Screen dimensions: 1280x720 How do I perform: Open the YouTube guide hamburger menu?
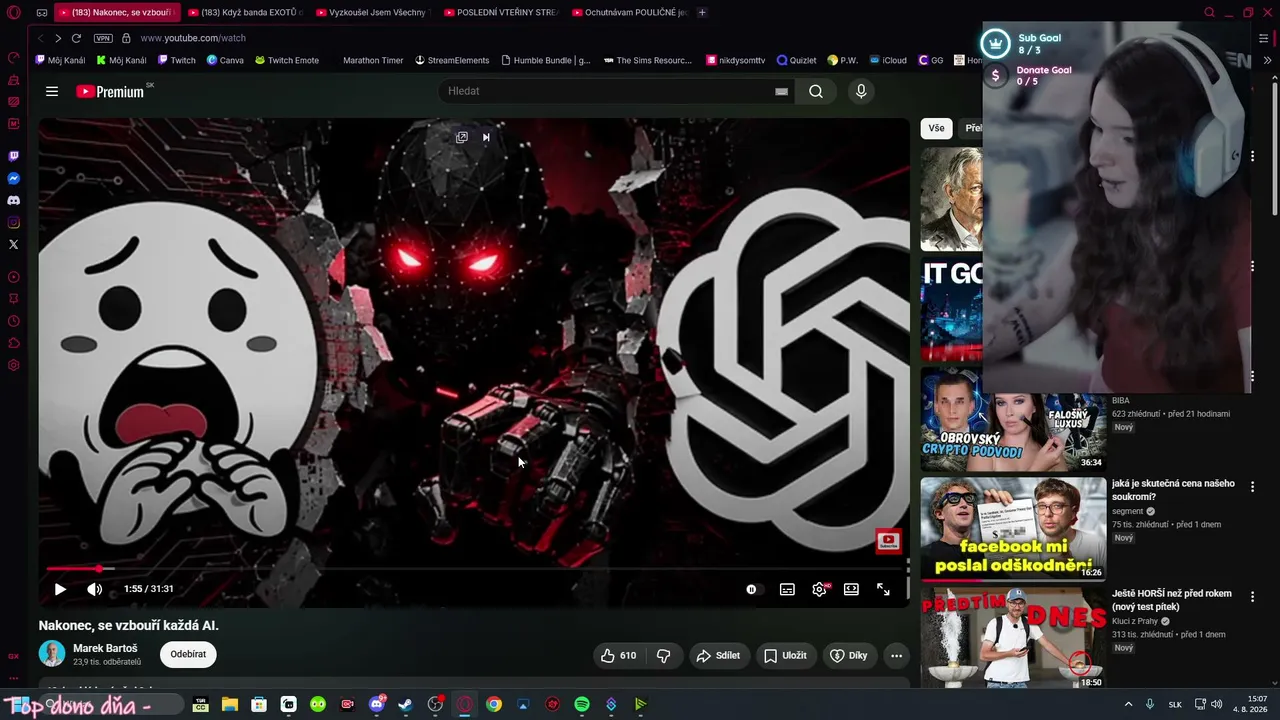[52, 91]
